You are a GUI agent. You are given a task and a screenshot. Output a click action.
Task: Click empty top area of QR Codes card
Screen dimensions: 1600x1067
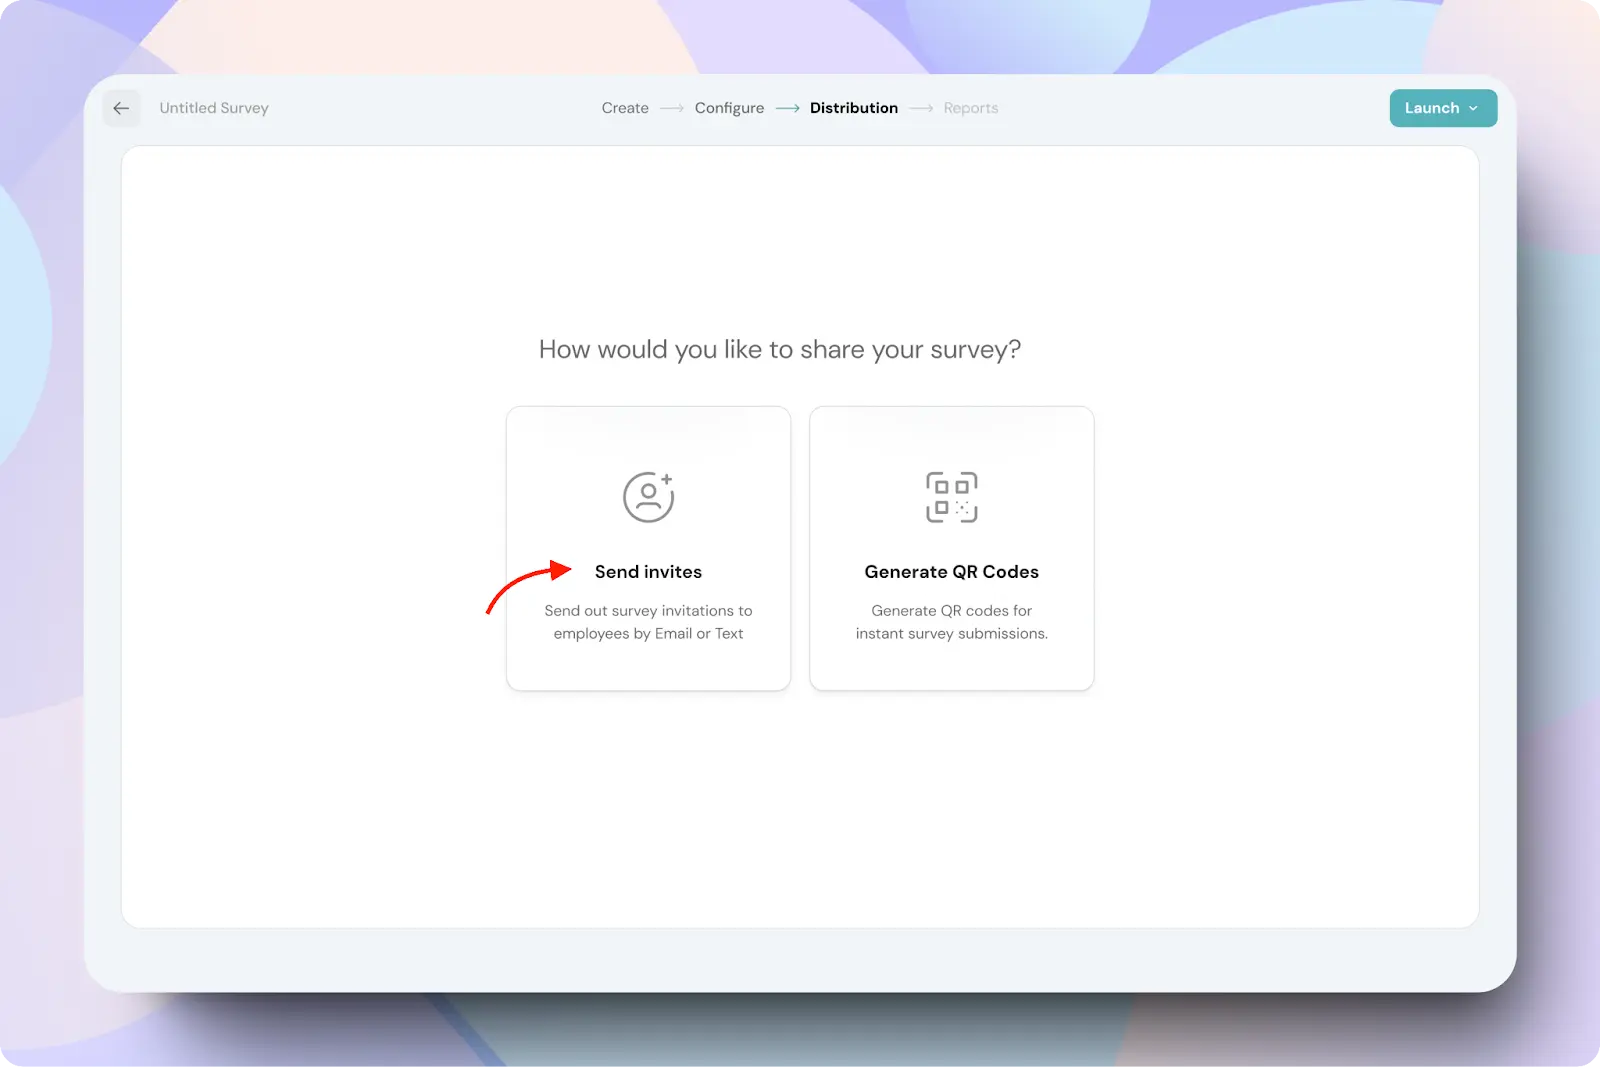pos(951,435)
